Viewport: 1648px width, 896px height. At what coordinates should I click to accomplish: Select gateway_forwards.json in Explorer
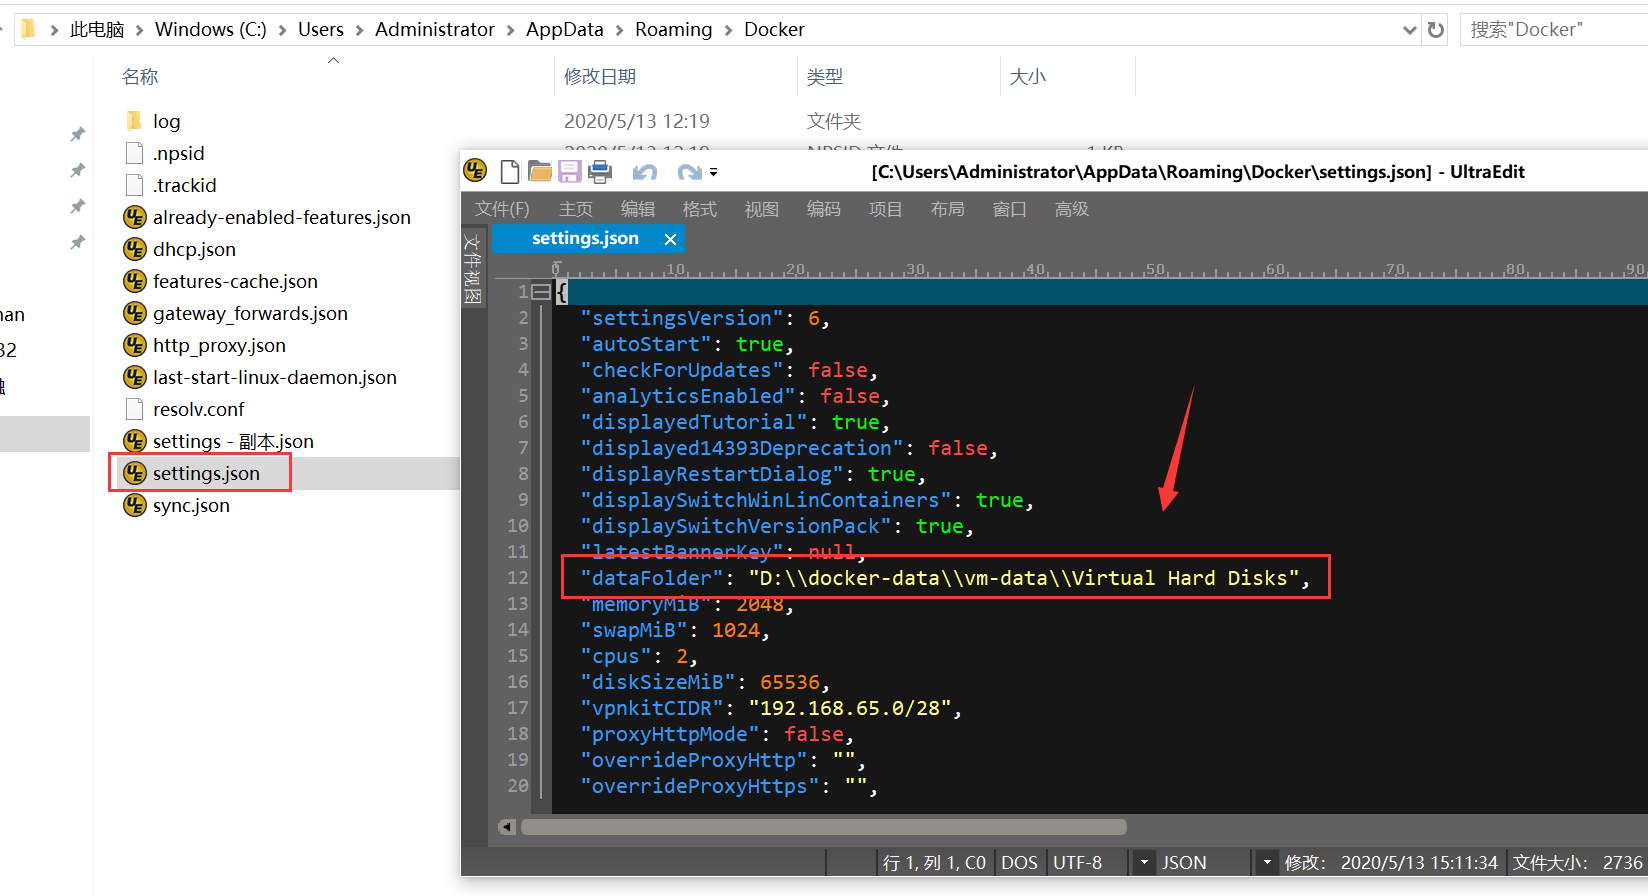(250, 313)
